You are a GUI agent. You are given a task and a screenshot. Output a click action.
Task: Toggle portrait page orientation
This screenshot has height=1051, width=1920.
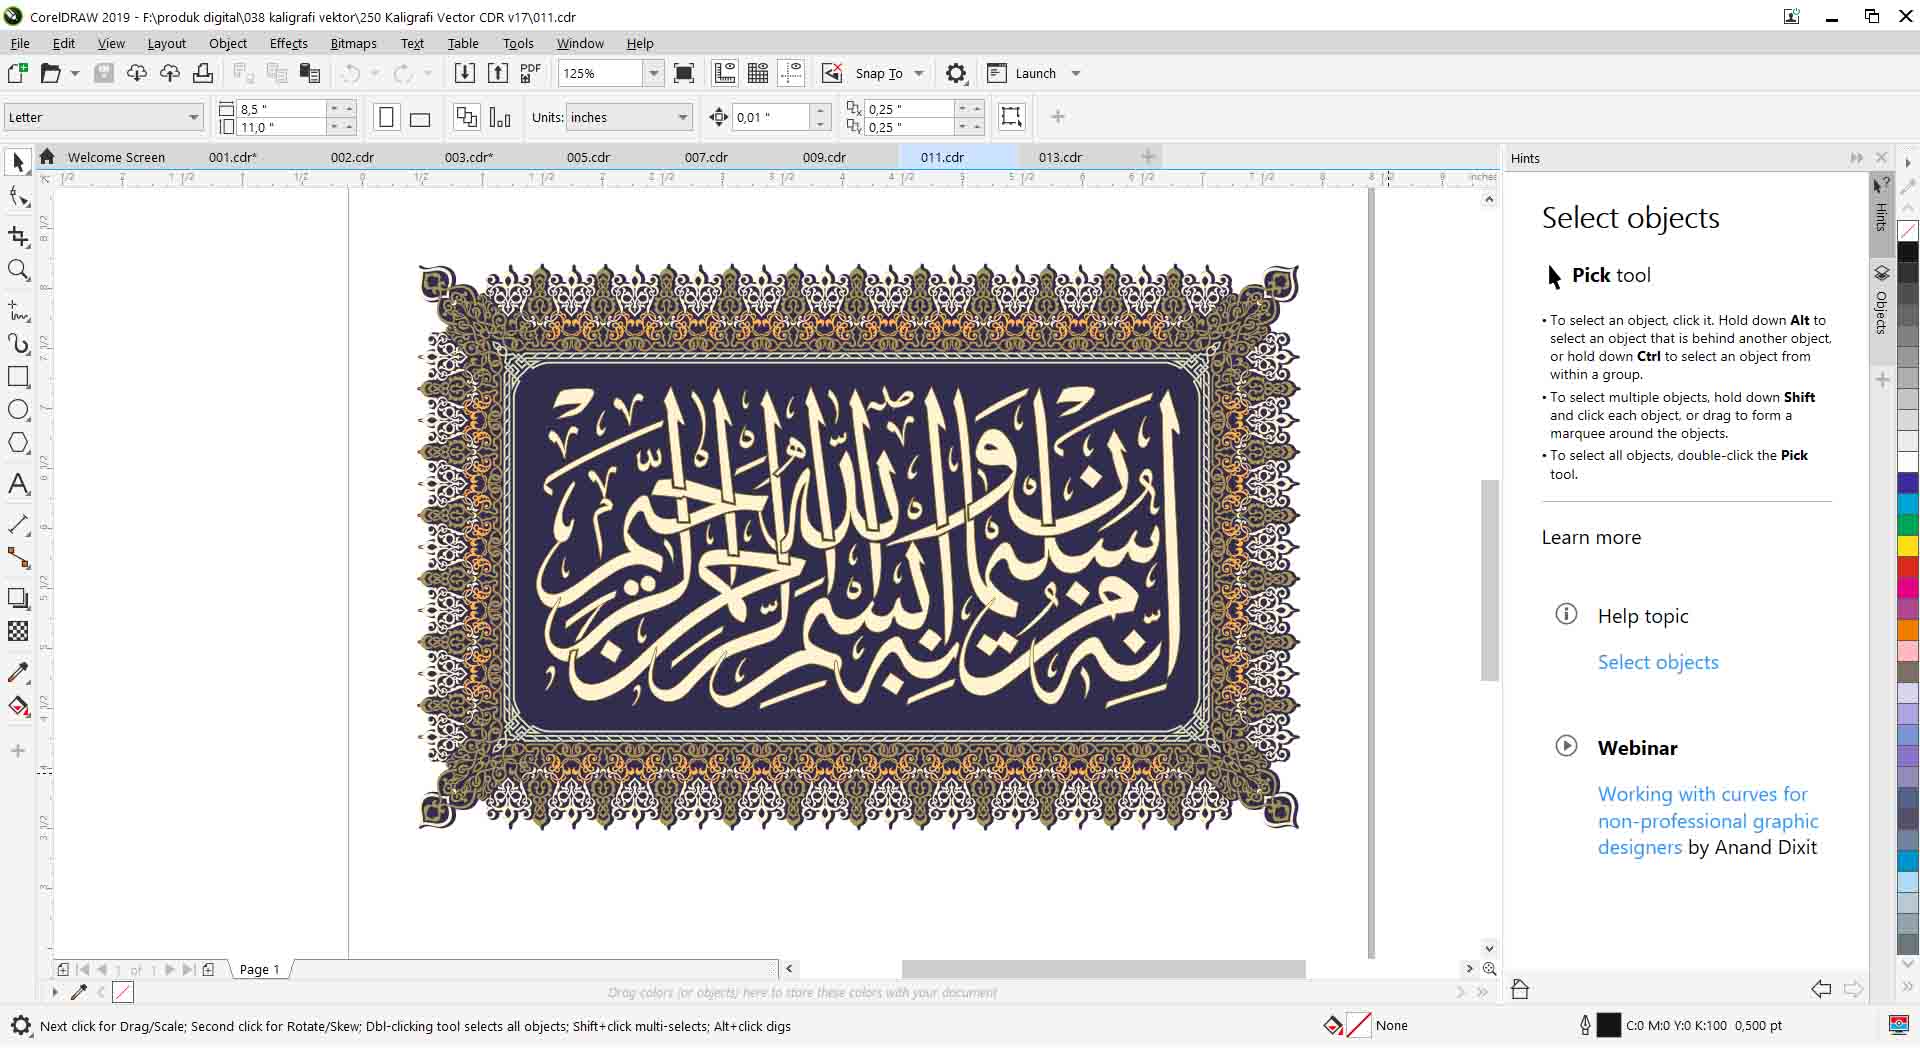coord(386,118)
